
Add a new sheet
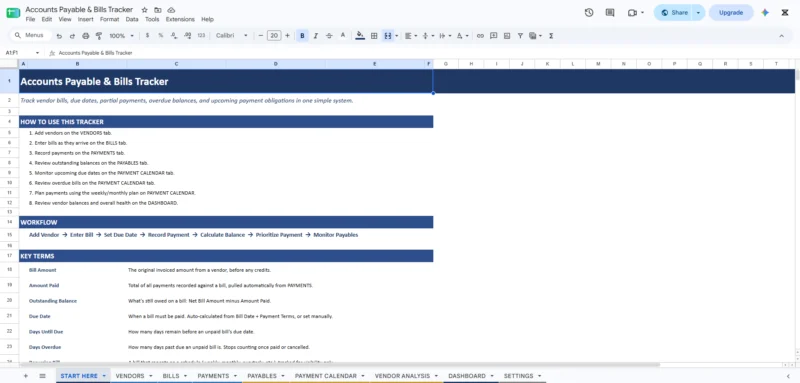point(26,376)
